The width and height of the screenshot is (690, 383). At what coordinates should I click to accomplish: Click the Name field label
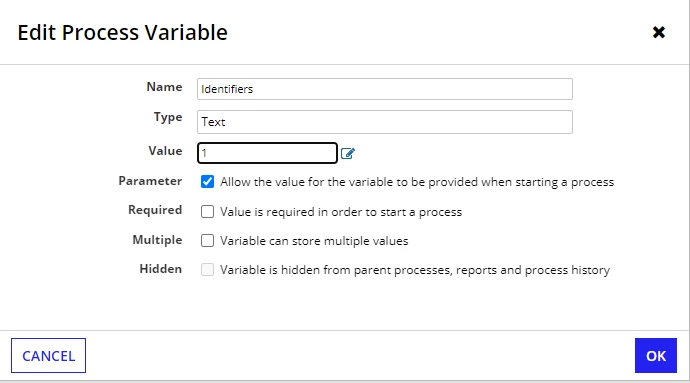coord(164,87)
